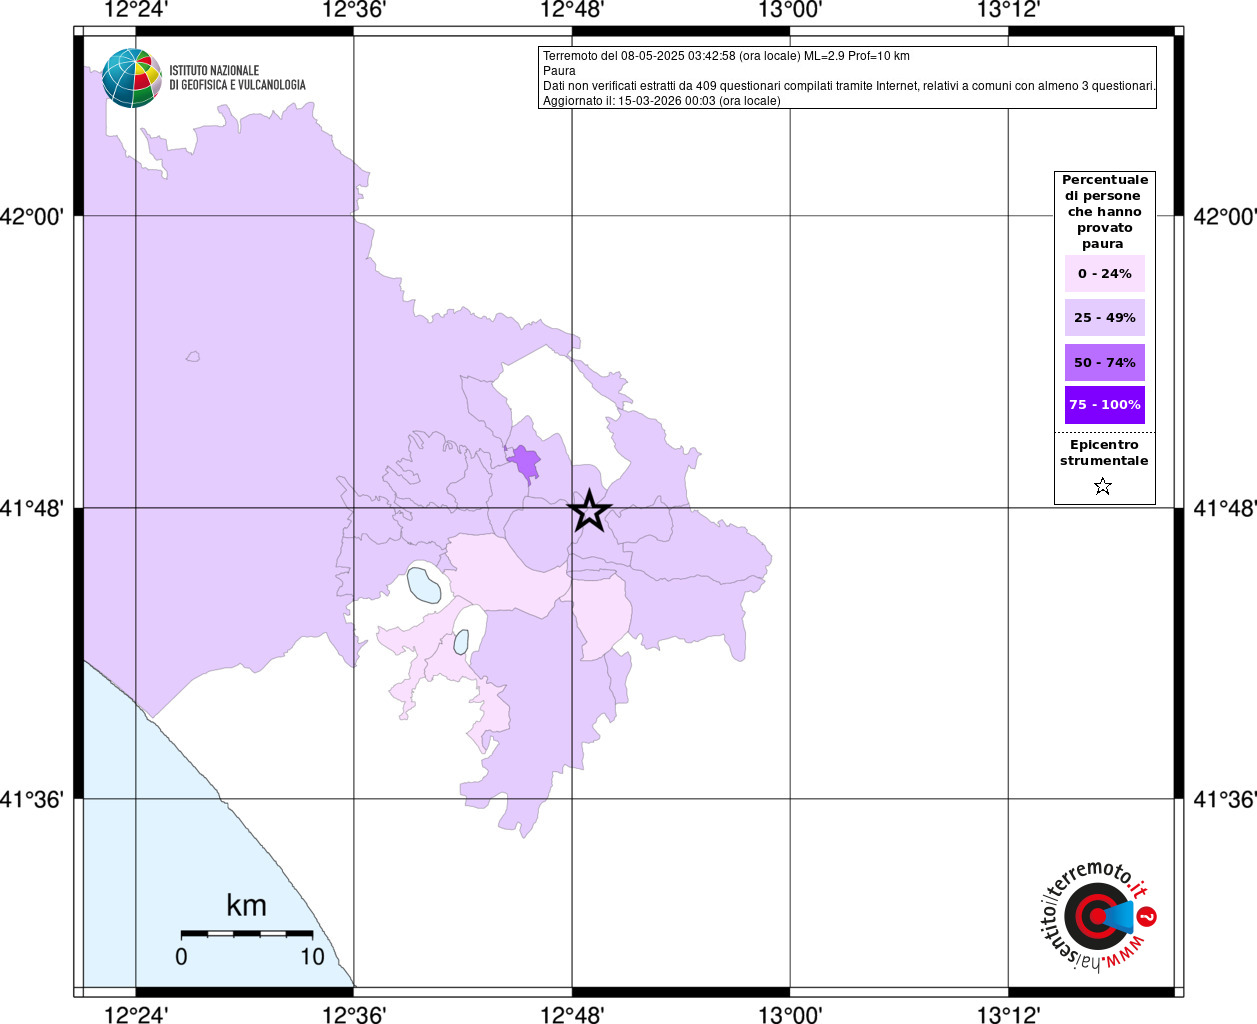
Task: Click the 25 - 49% legend swatch
Action: point(1104,318)
